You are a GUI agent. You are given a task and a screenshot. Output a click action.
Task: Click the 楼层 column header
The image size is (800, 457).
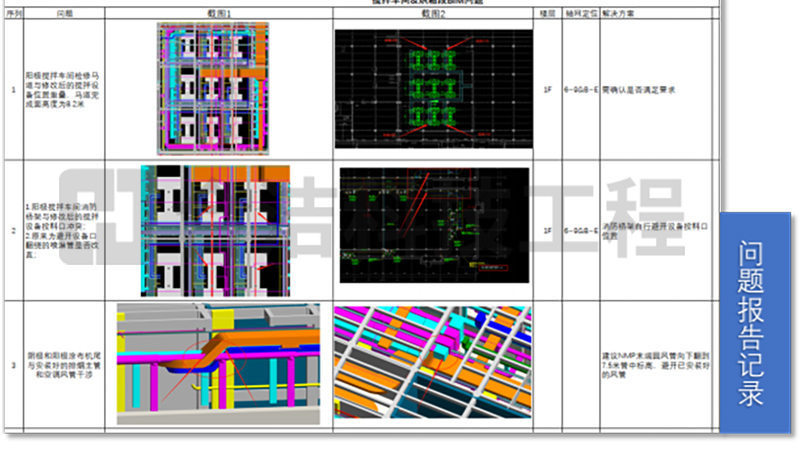pyautogui.click(x=547, y=15)
